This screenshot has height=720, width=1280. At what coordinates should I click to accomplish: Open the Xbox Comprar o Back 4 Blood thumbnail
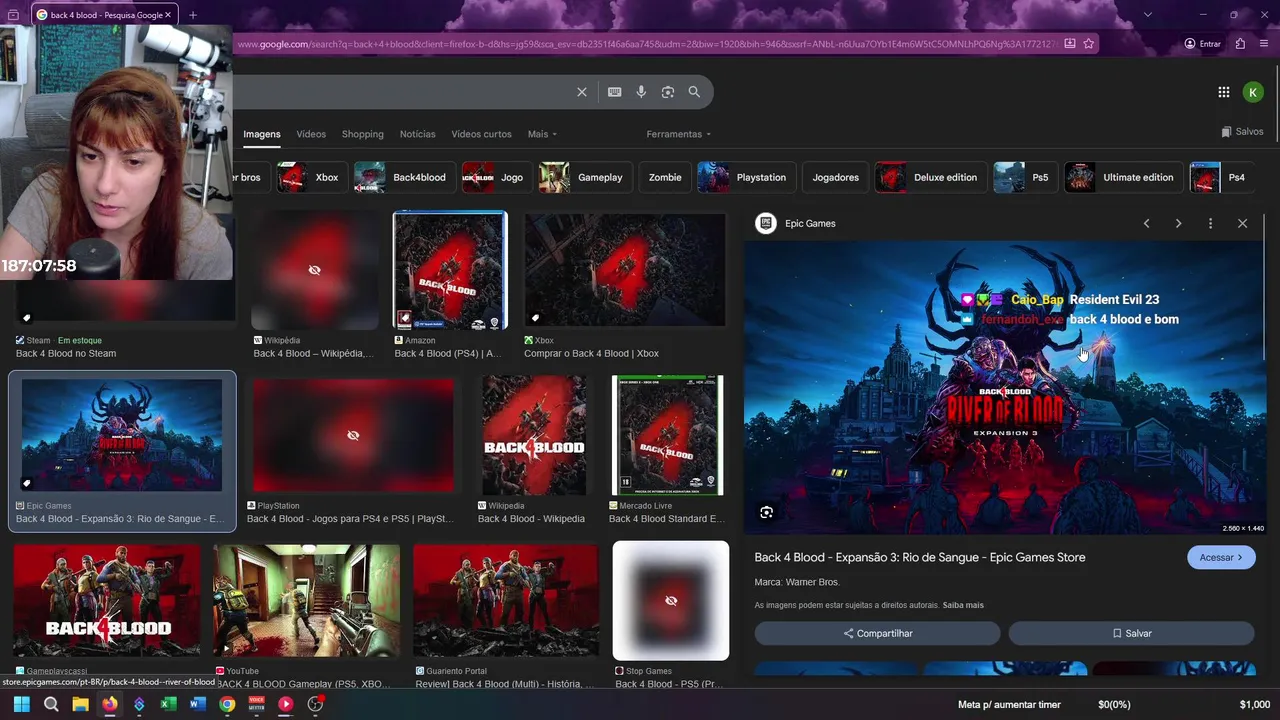click(x=625, y=270)
